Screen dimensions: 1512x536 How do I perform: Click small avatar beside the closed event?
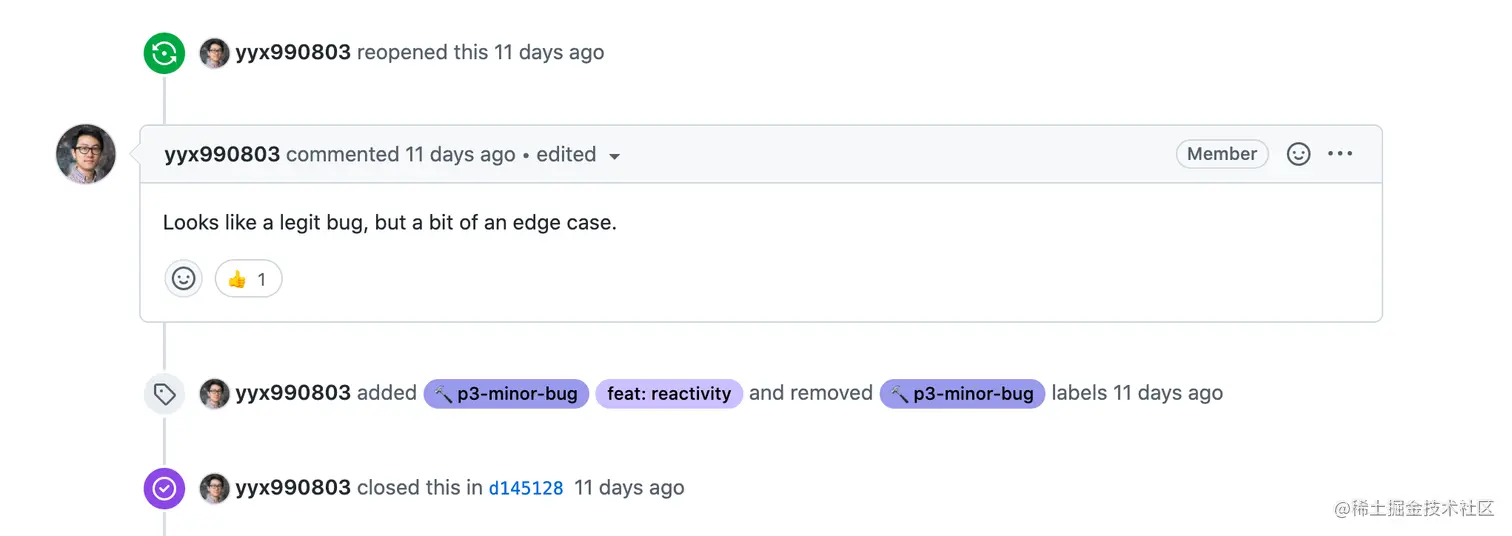click(214, 488)
